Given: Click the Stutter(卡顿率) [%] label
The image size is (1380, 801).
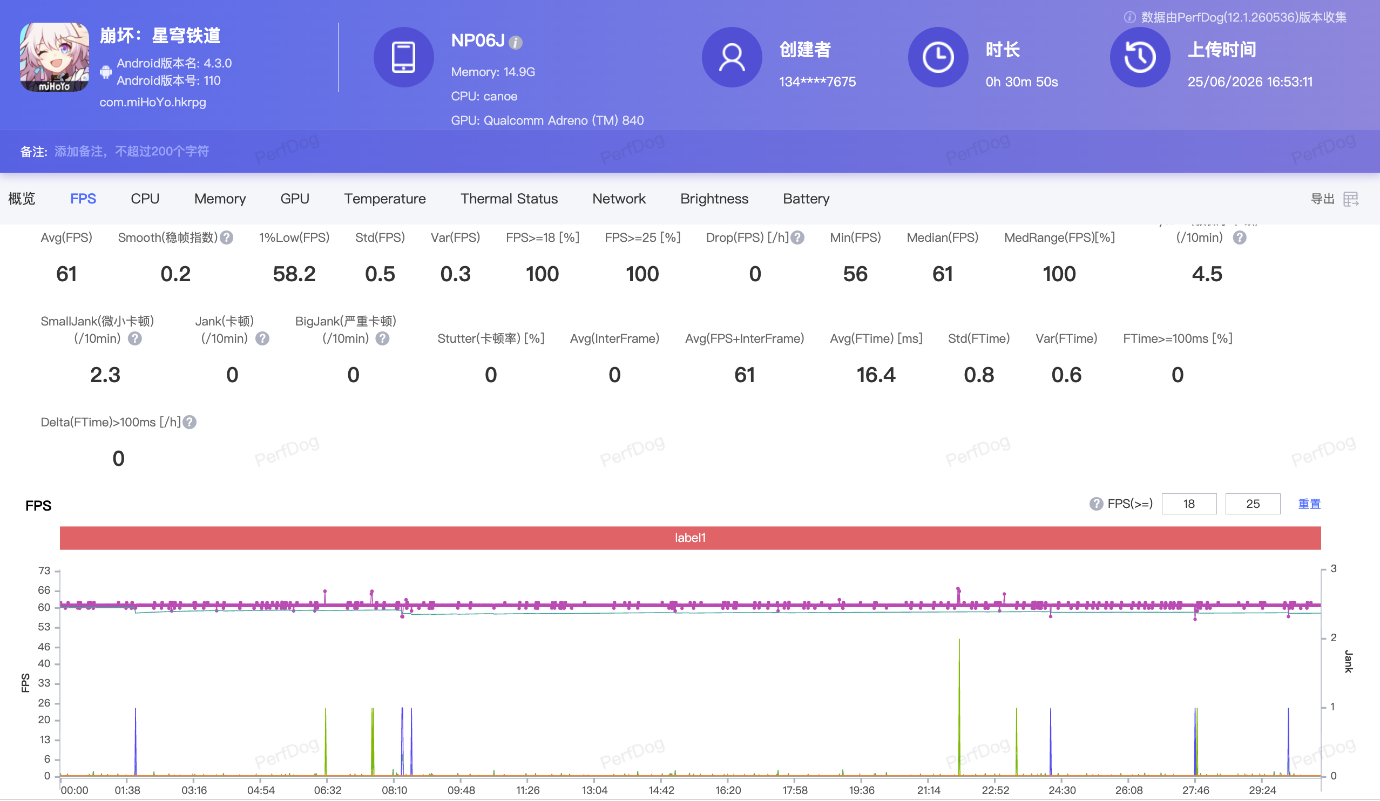Looking at the screenshot, I should [x=491, y=339].
